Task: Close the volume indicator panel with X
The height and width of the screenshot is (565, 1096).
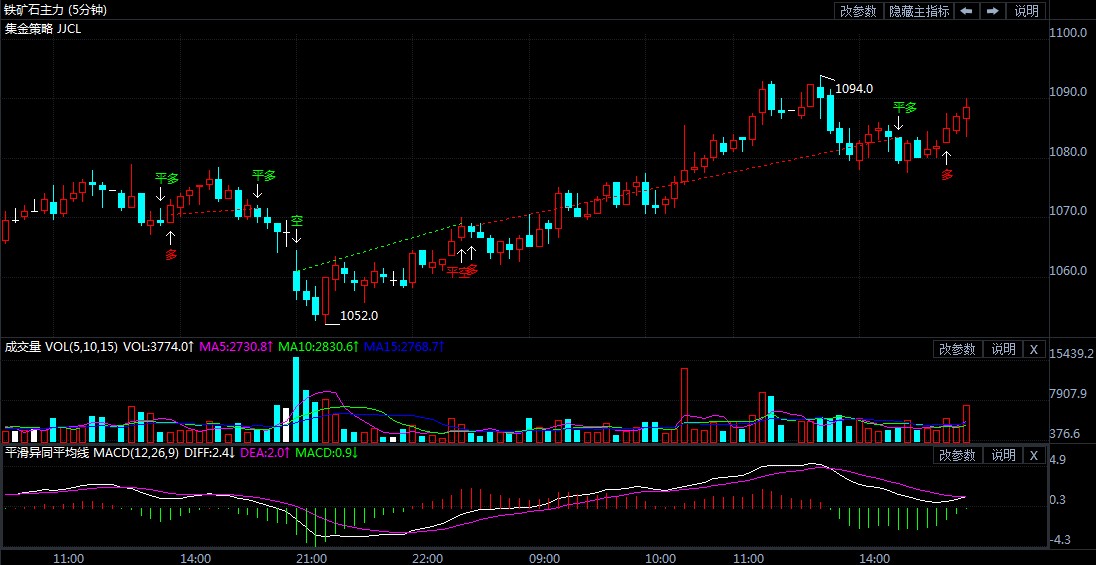Action: (x=1034, y=350)
